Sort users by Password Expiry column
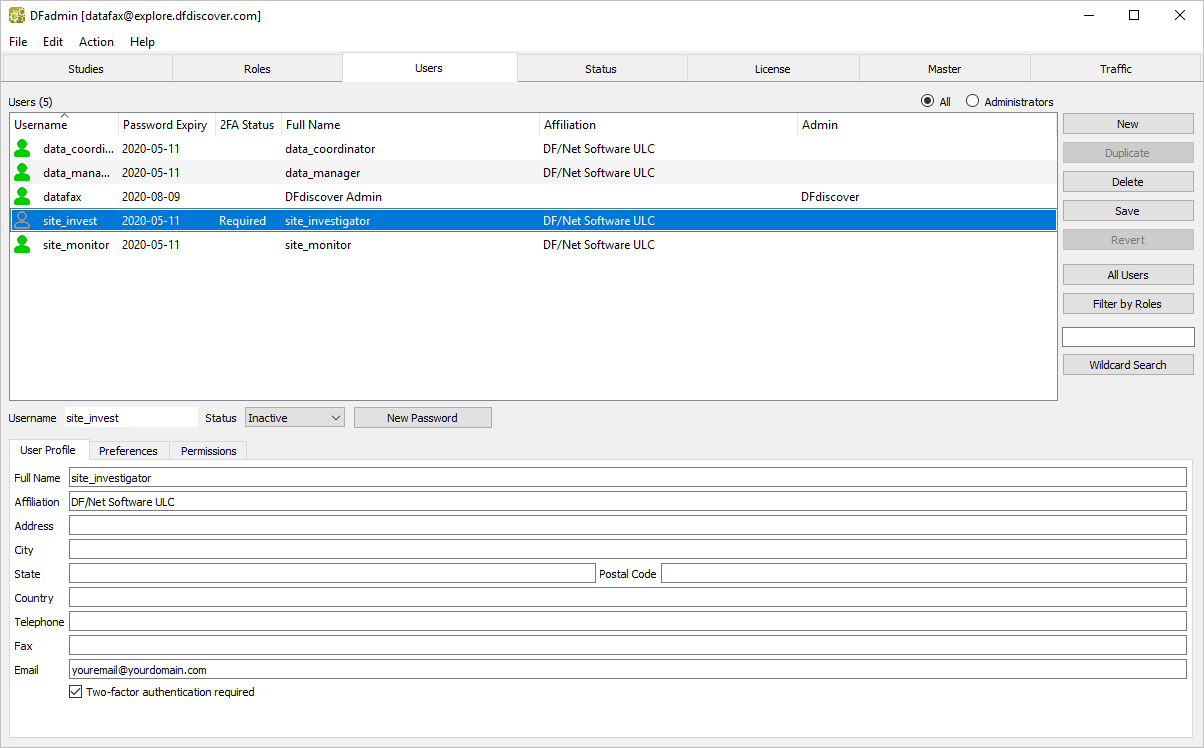1204x748 pixels. (164, 125)
